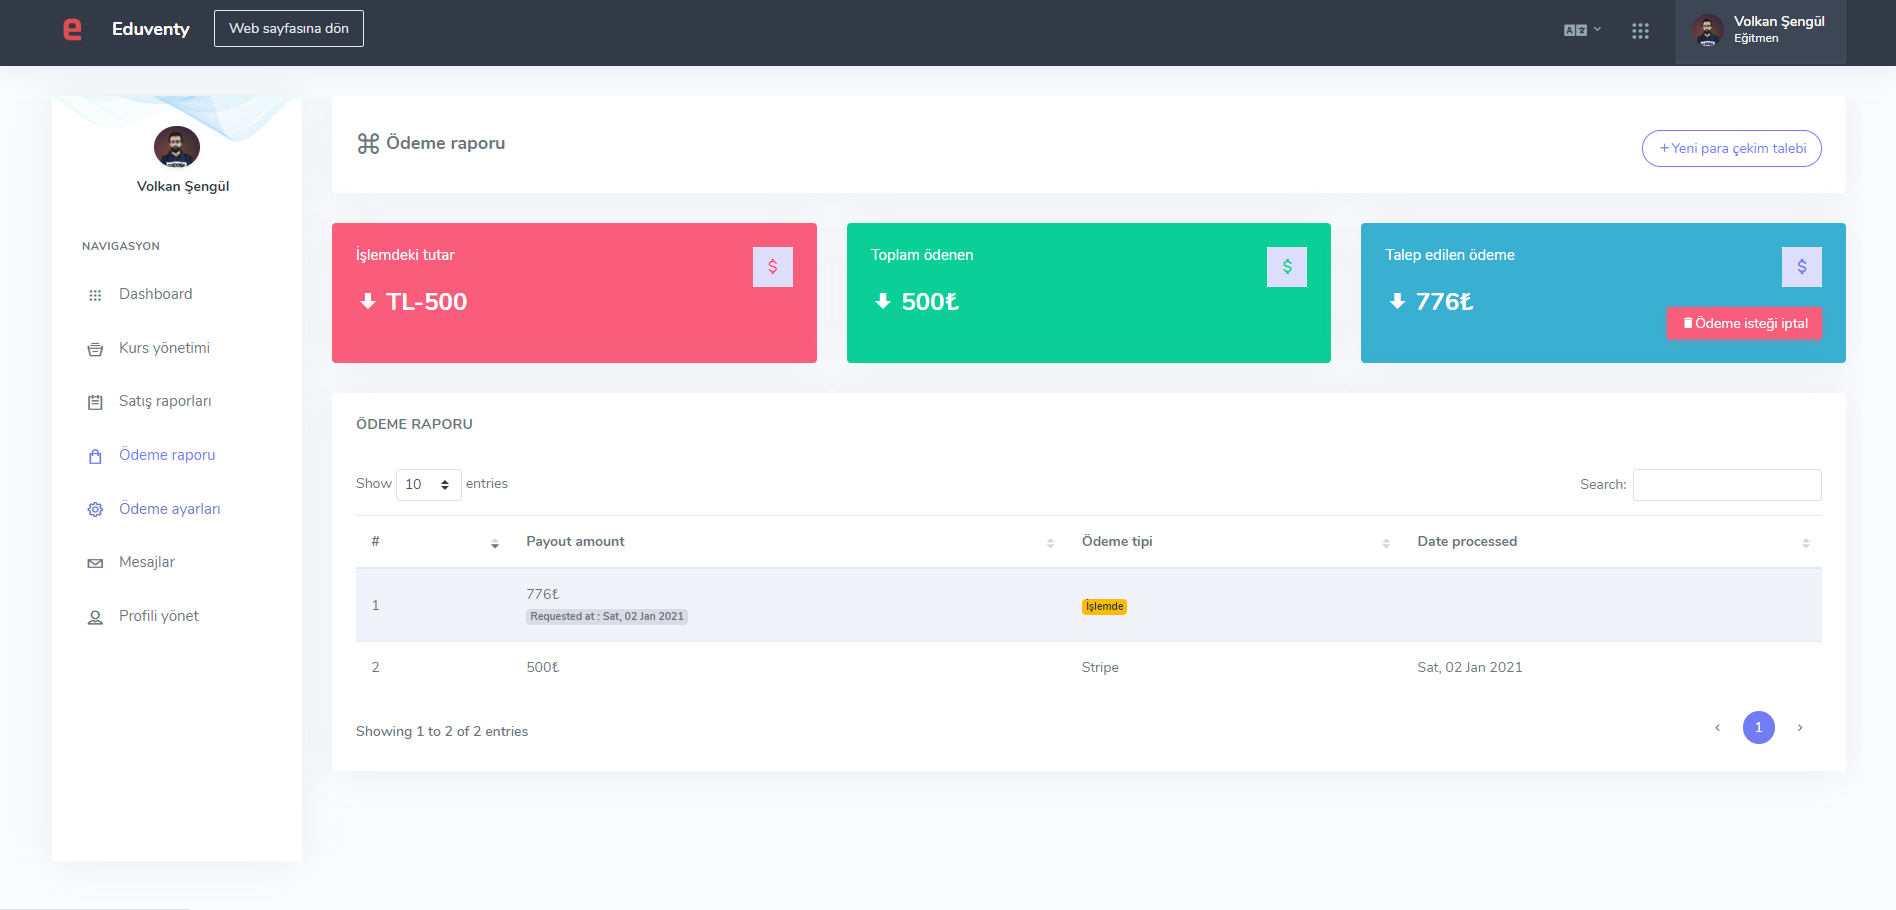Click Volkan Şengül avatar in top bar
This screenshot has height=910, width=1896.
pyautogui.click(x=1707, y=31)
